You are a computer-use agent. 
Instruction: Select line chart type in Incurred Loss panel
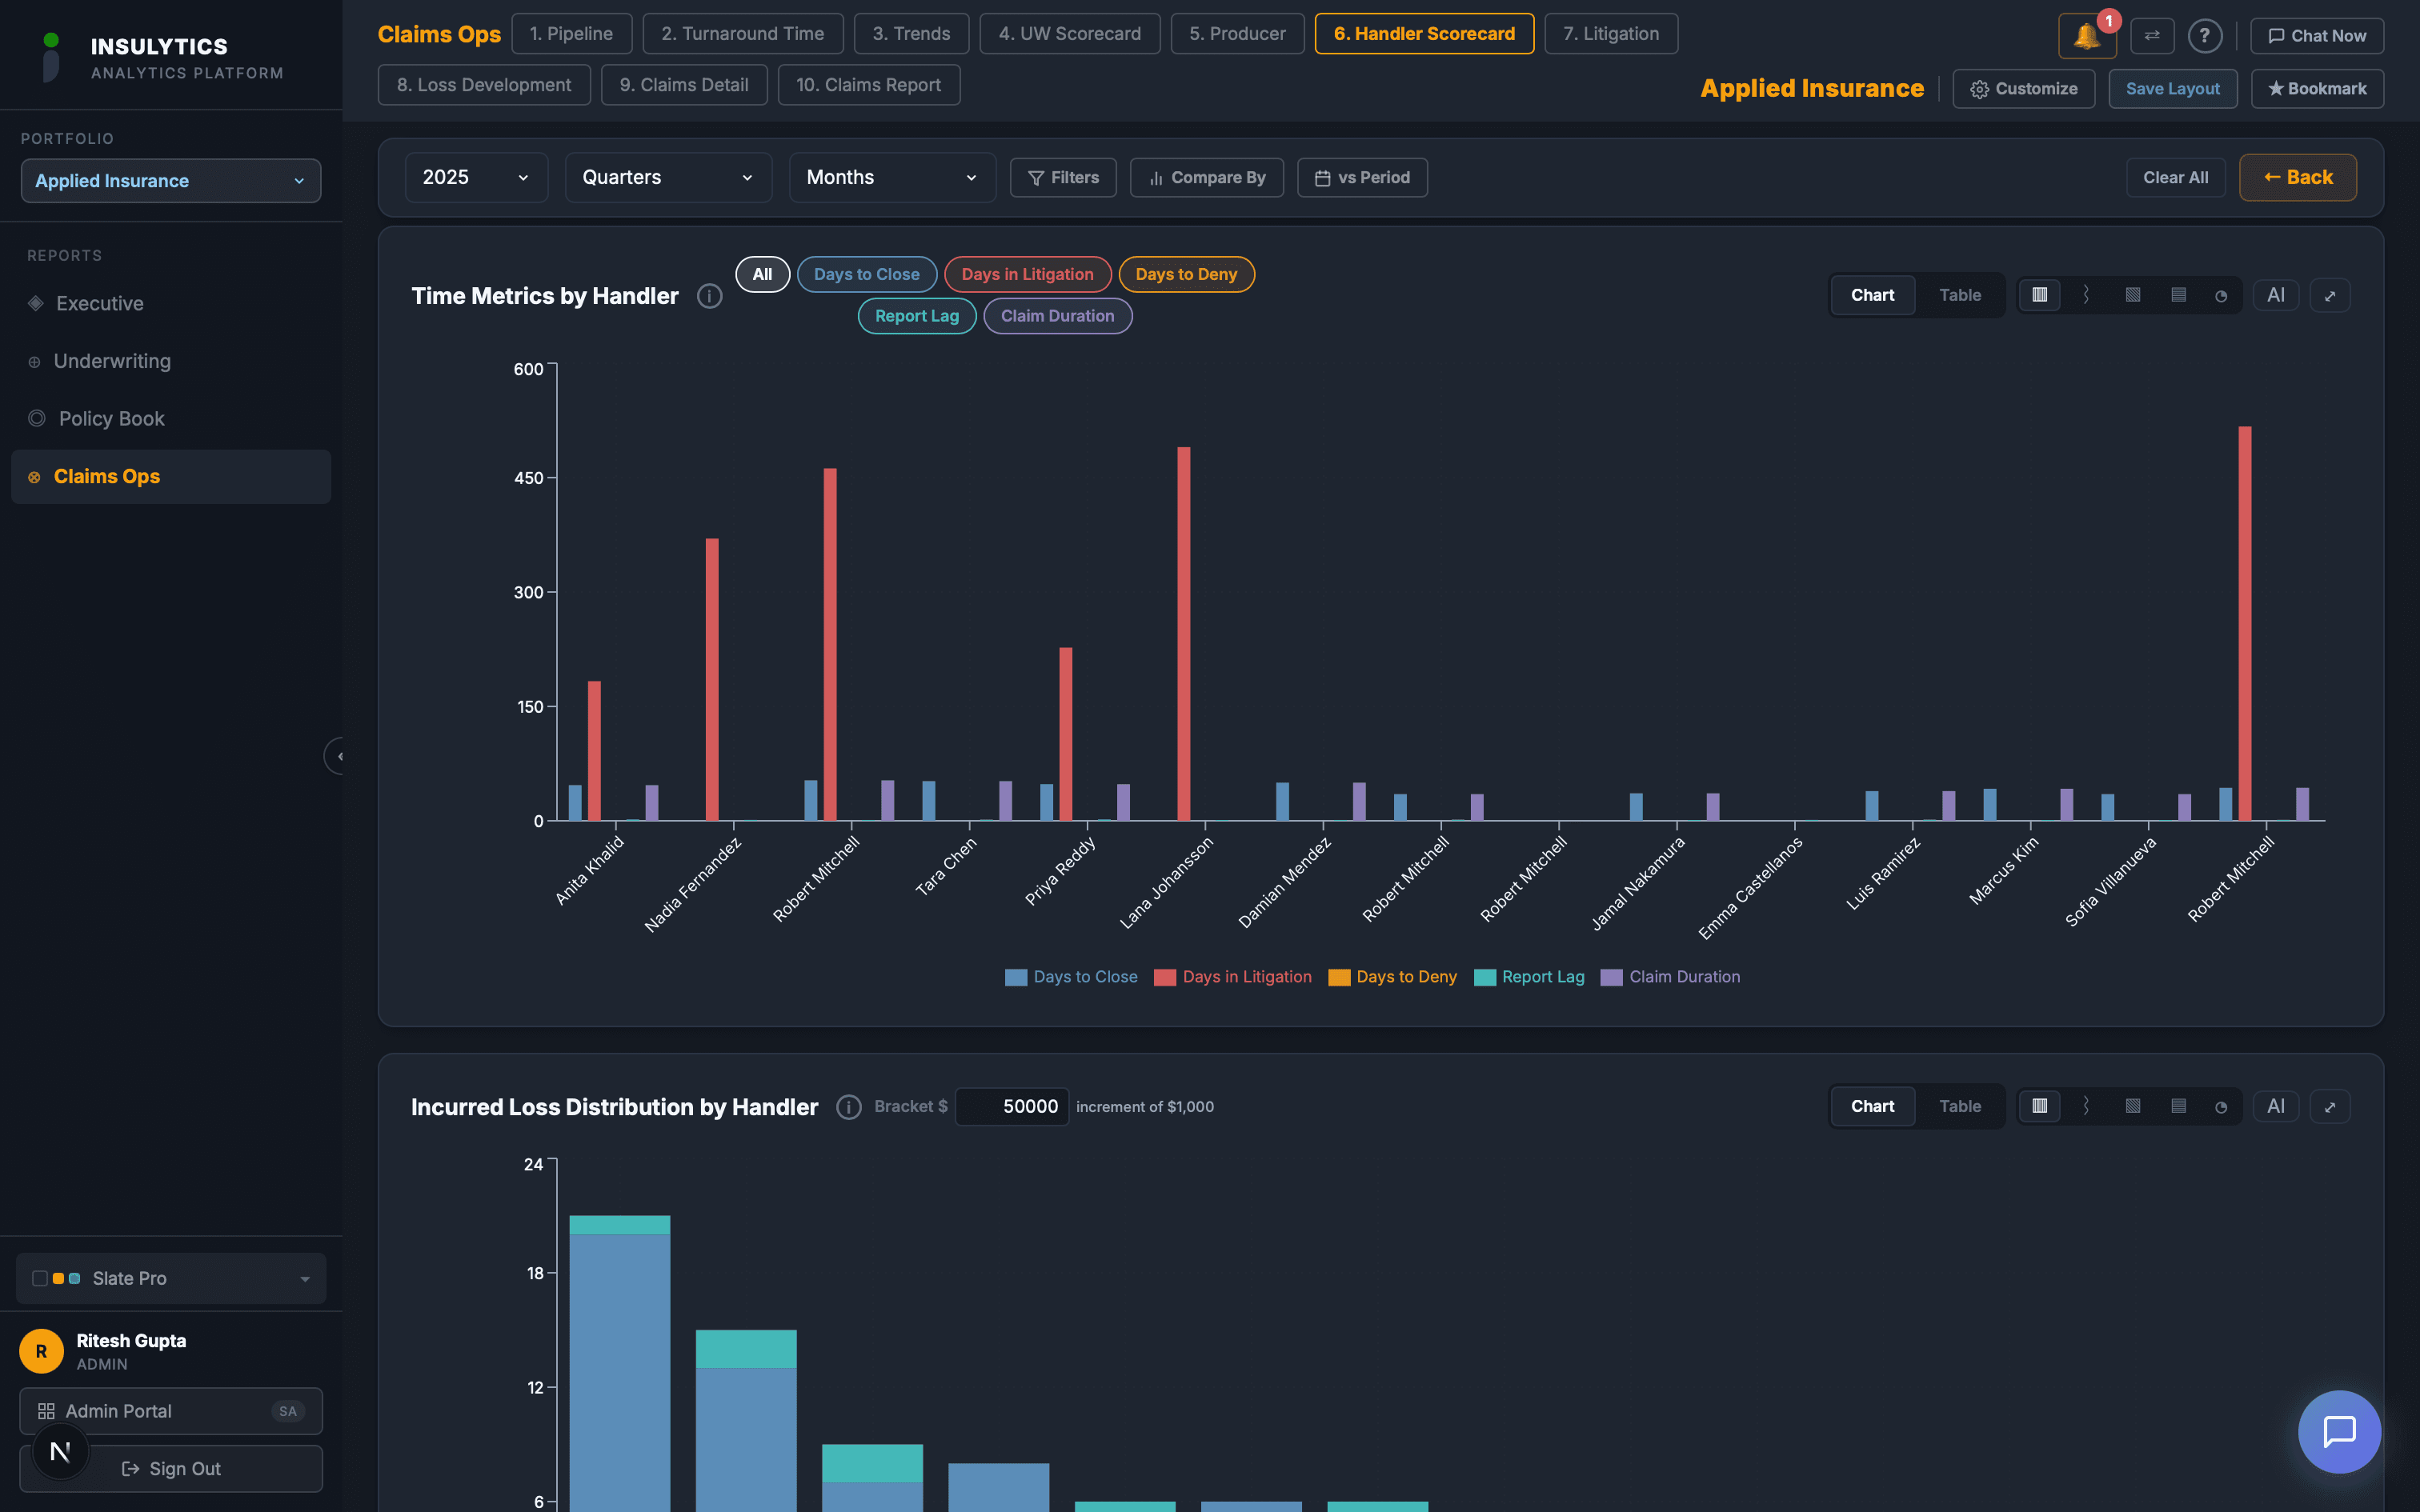pyautogui.click(x=2085, y=1106)
